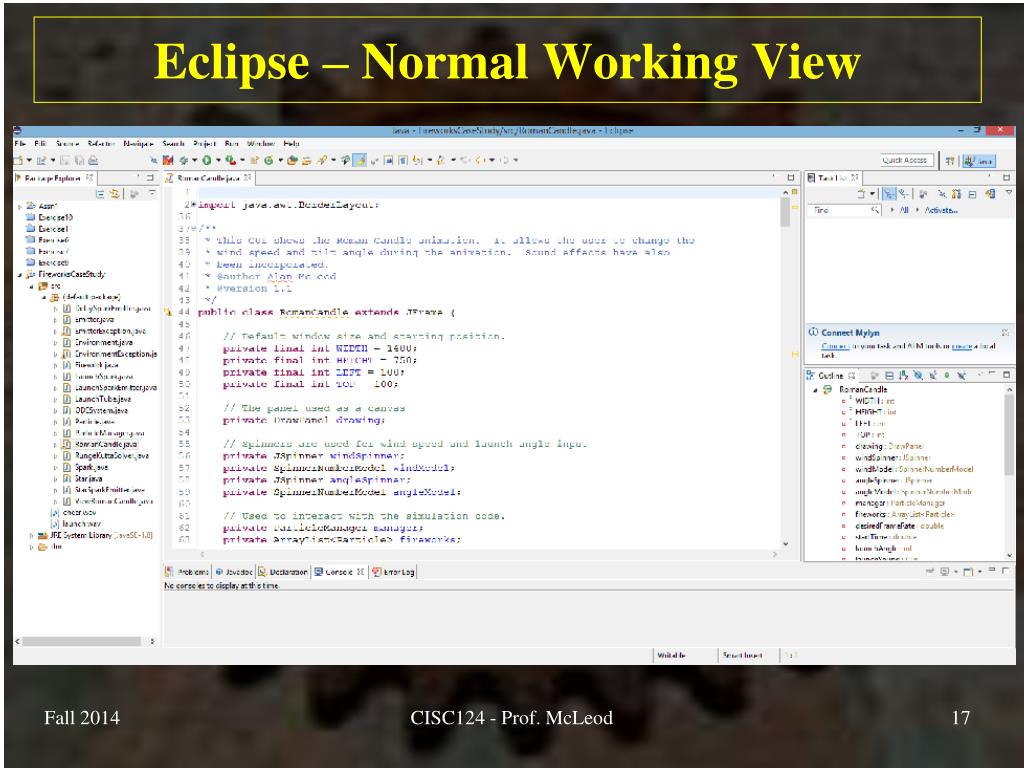The image size is (1024, 768).
Task: Click the Open Type package icon
Action: (293, 160)
